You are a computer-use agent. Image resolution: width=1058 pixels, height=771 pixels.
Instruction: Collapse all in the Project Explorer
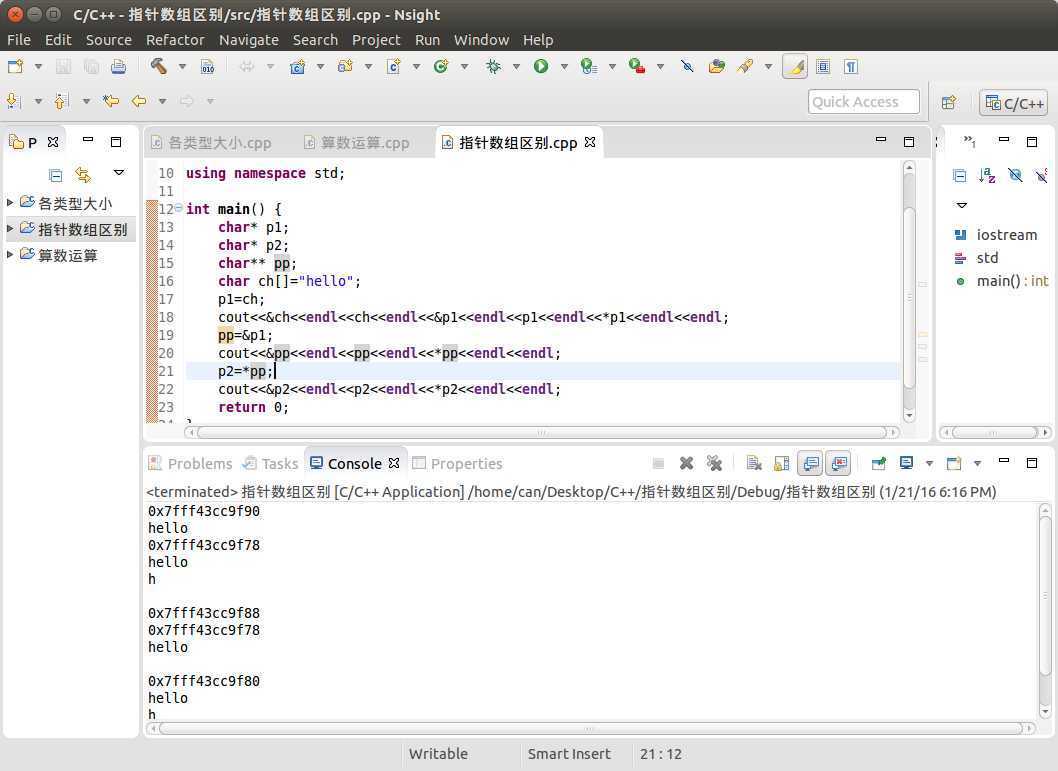coord(55,175)
